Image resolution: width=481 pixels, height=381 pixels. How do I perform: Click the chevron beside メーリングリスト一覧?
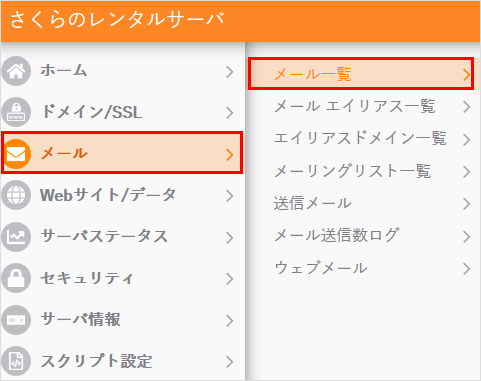point(467,172)
